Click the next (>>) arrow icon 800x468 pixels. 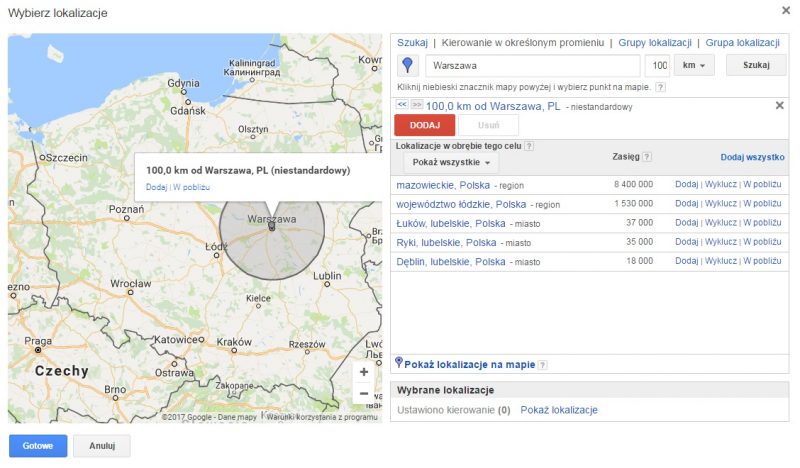[x=416, y=104]
